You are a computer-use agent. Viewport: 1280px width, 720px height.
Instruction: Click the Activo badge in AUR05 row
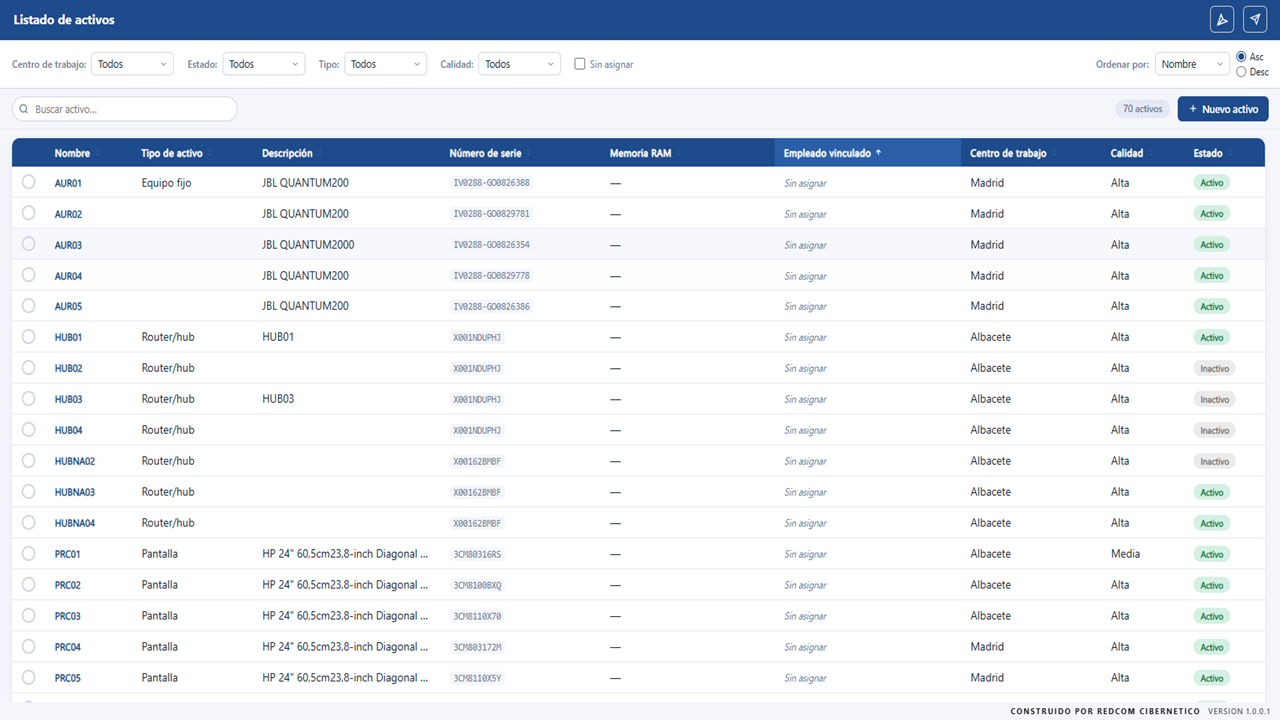point(1211,306)
